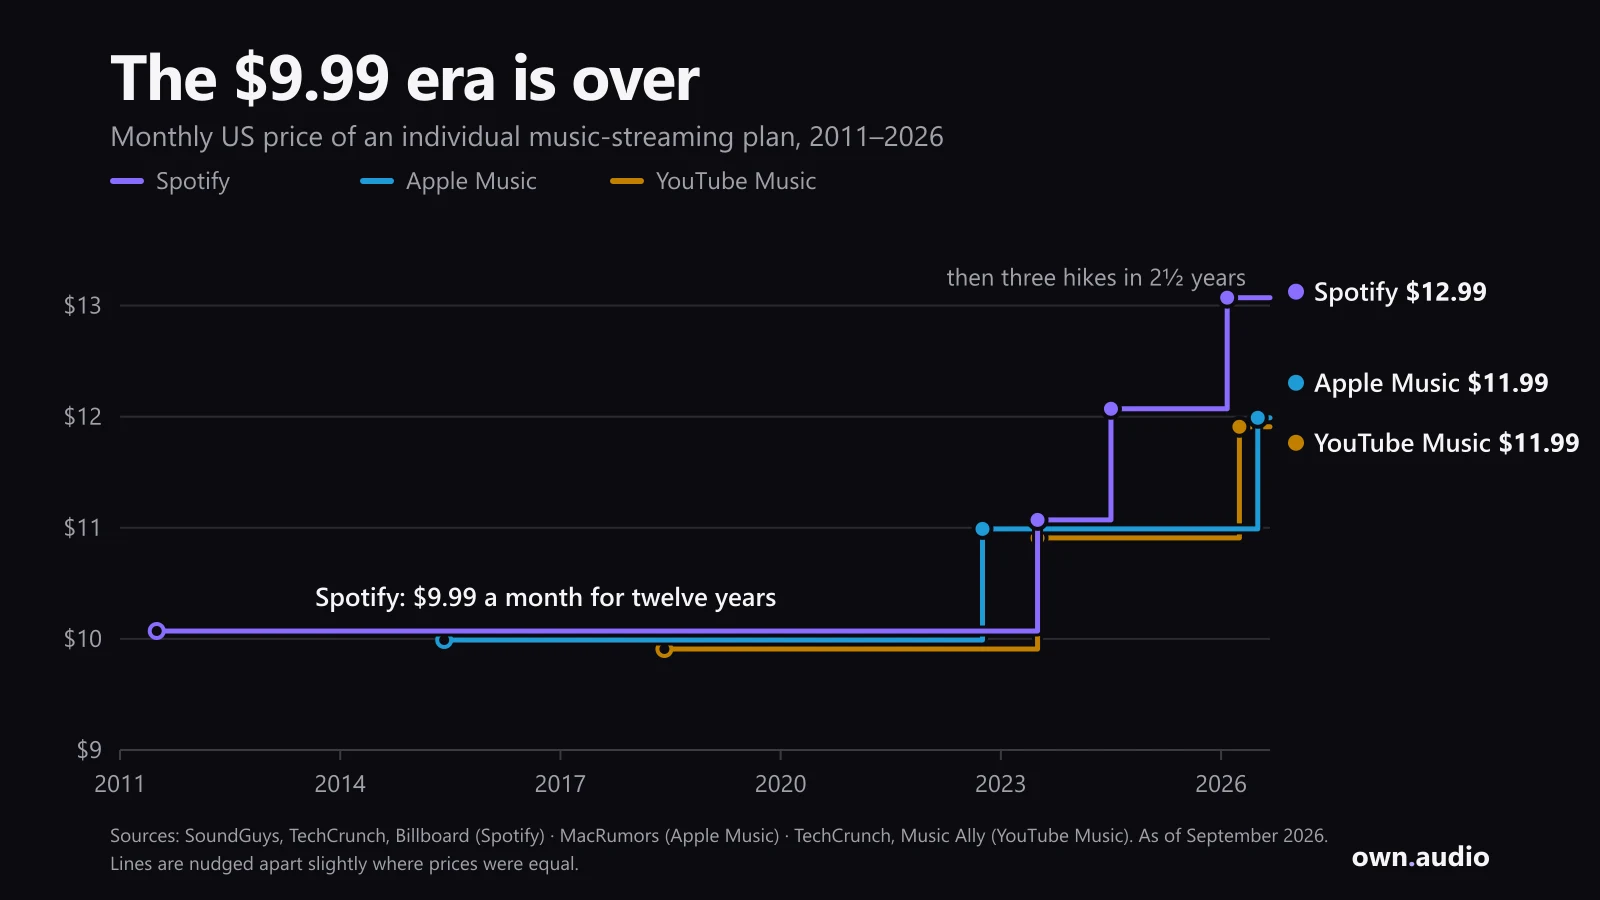Click the 'Spotify: $9.99 a month for twelve years' annotation
Screen dimensions: 1600x900
coord(545,597)
